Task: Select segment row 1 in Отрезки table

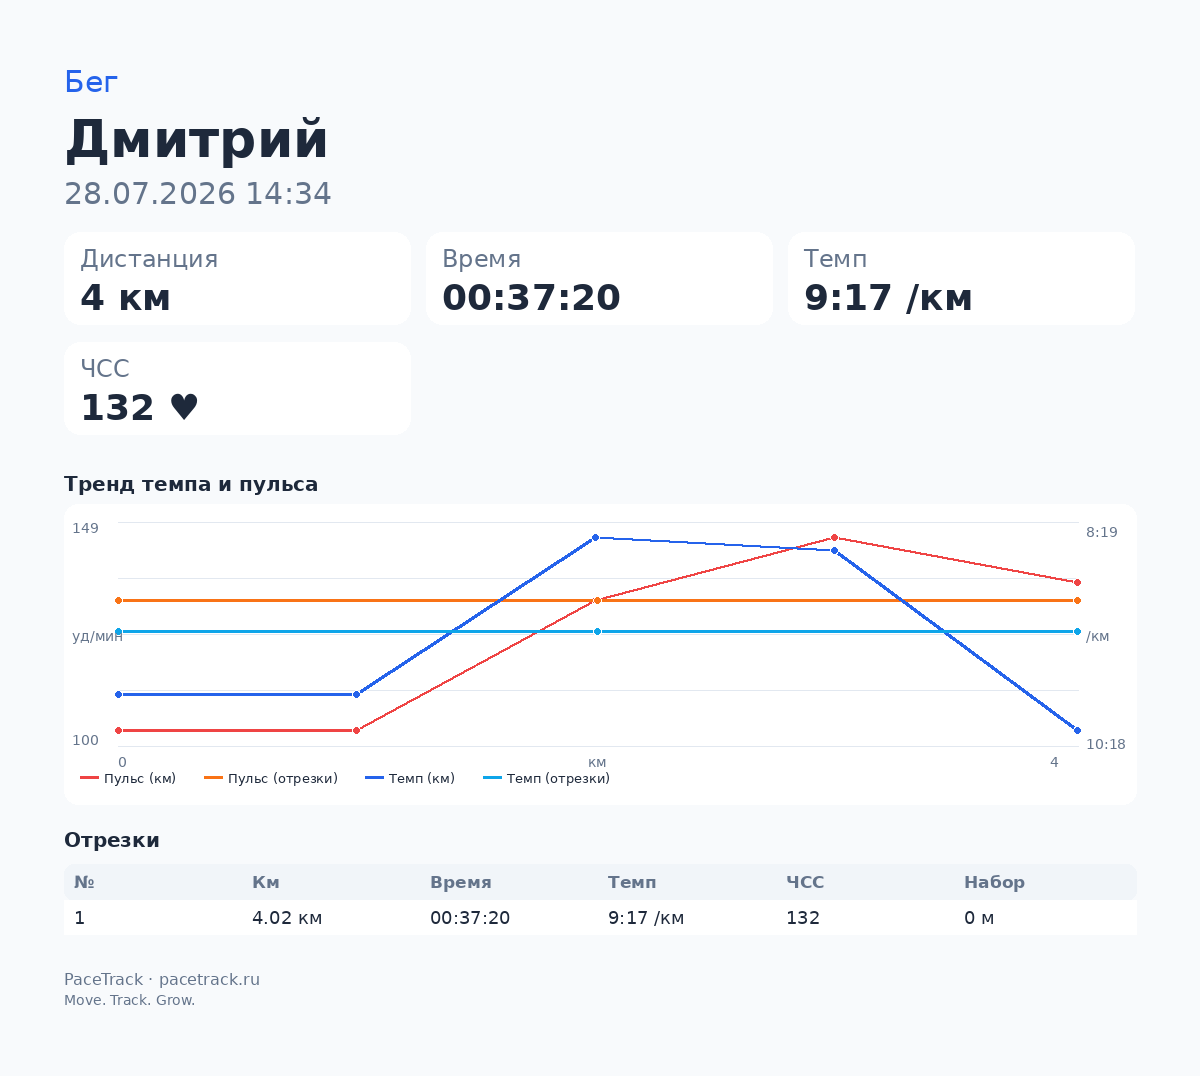Action: click(600, 917)
